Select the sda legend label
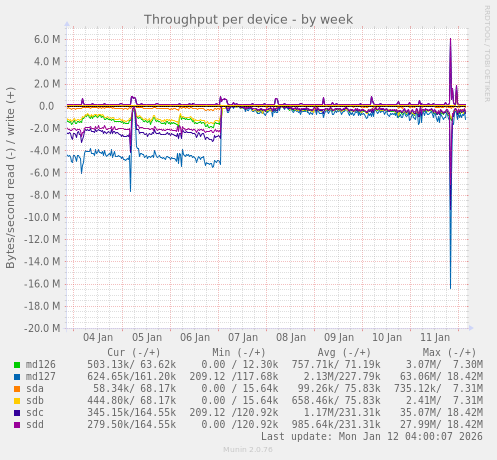497x460 pixels. click(x=35, y=389)
